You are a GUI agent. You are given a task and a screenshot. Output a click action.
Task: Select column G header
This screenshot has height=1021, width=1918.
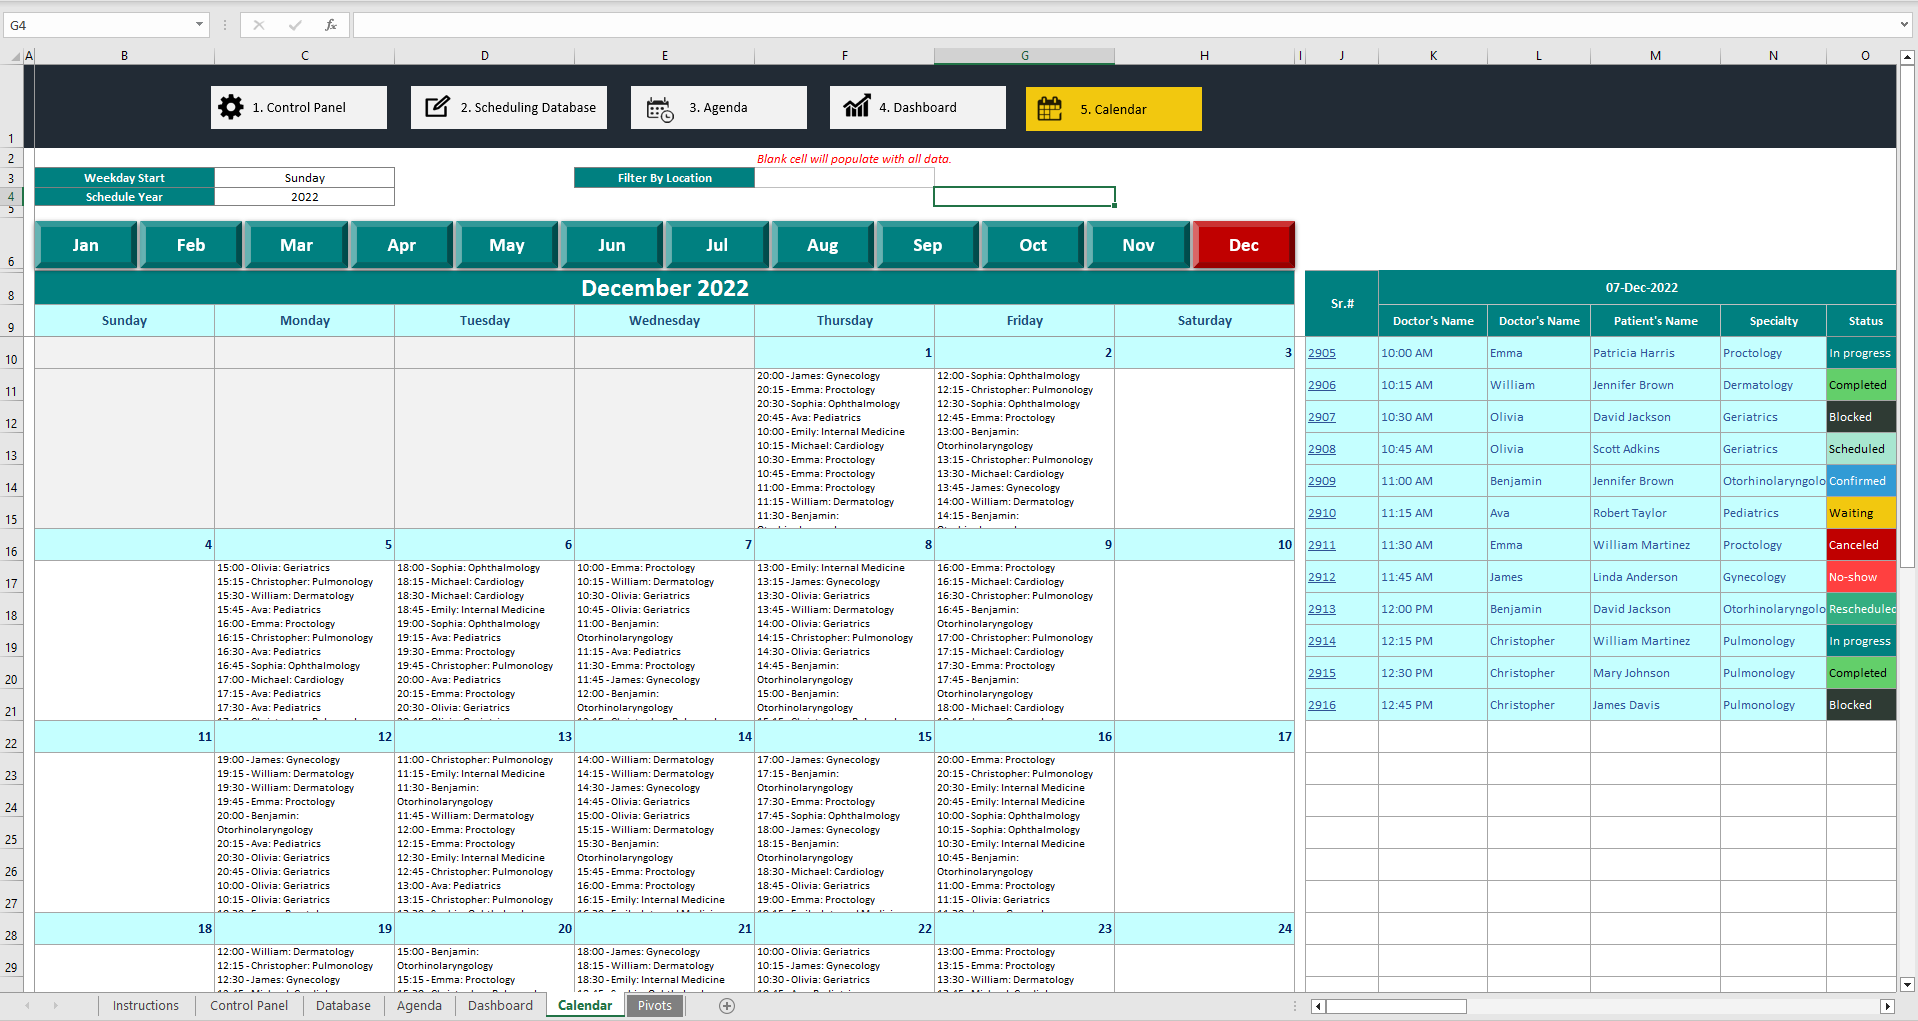pyautogui.click(x=1024, y=56)
